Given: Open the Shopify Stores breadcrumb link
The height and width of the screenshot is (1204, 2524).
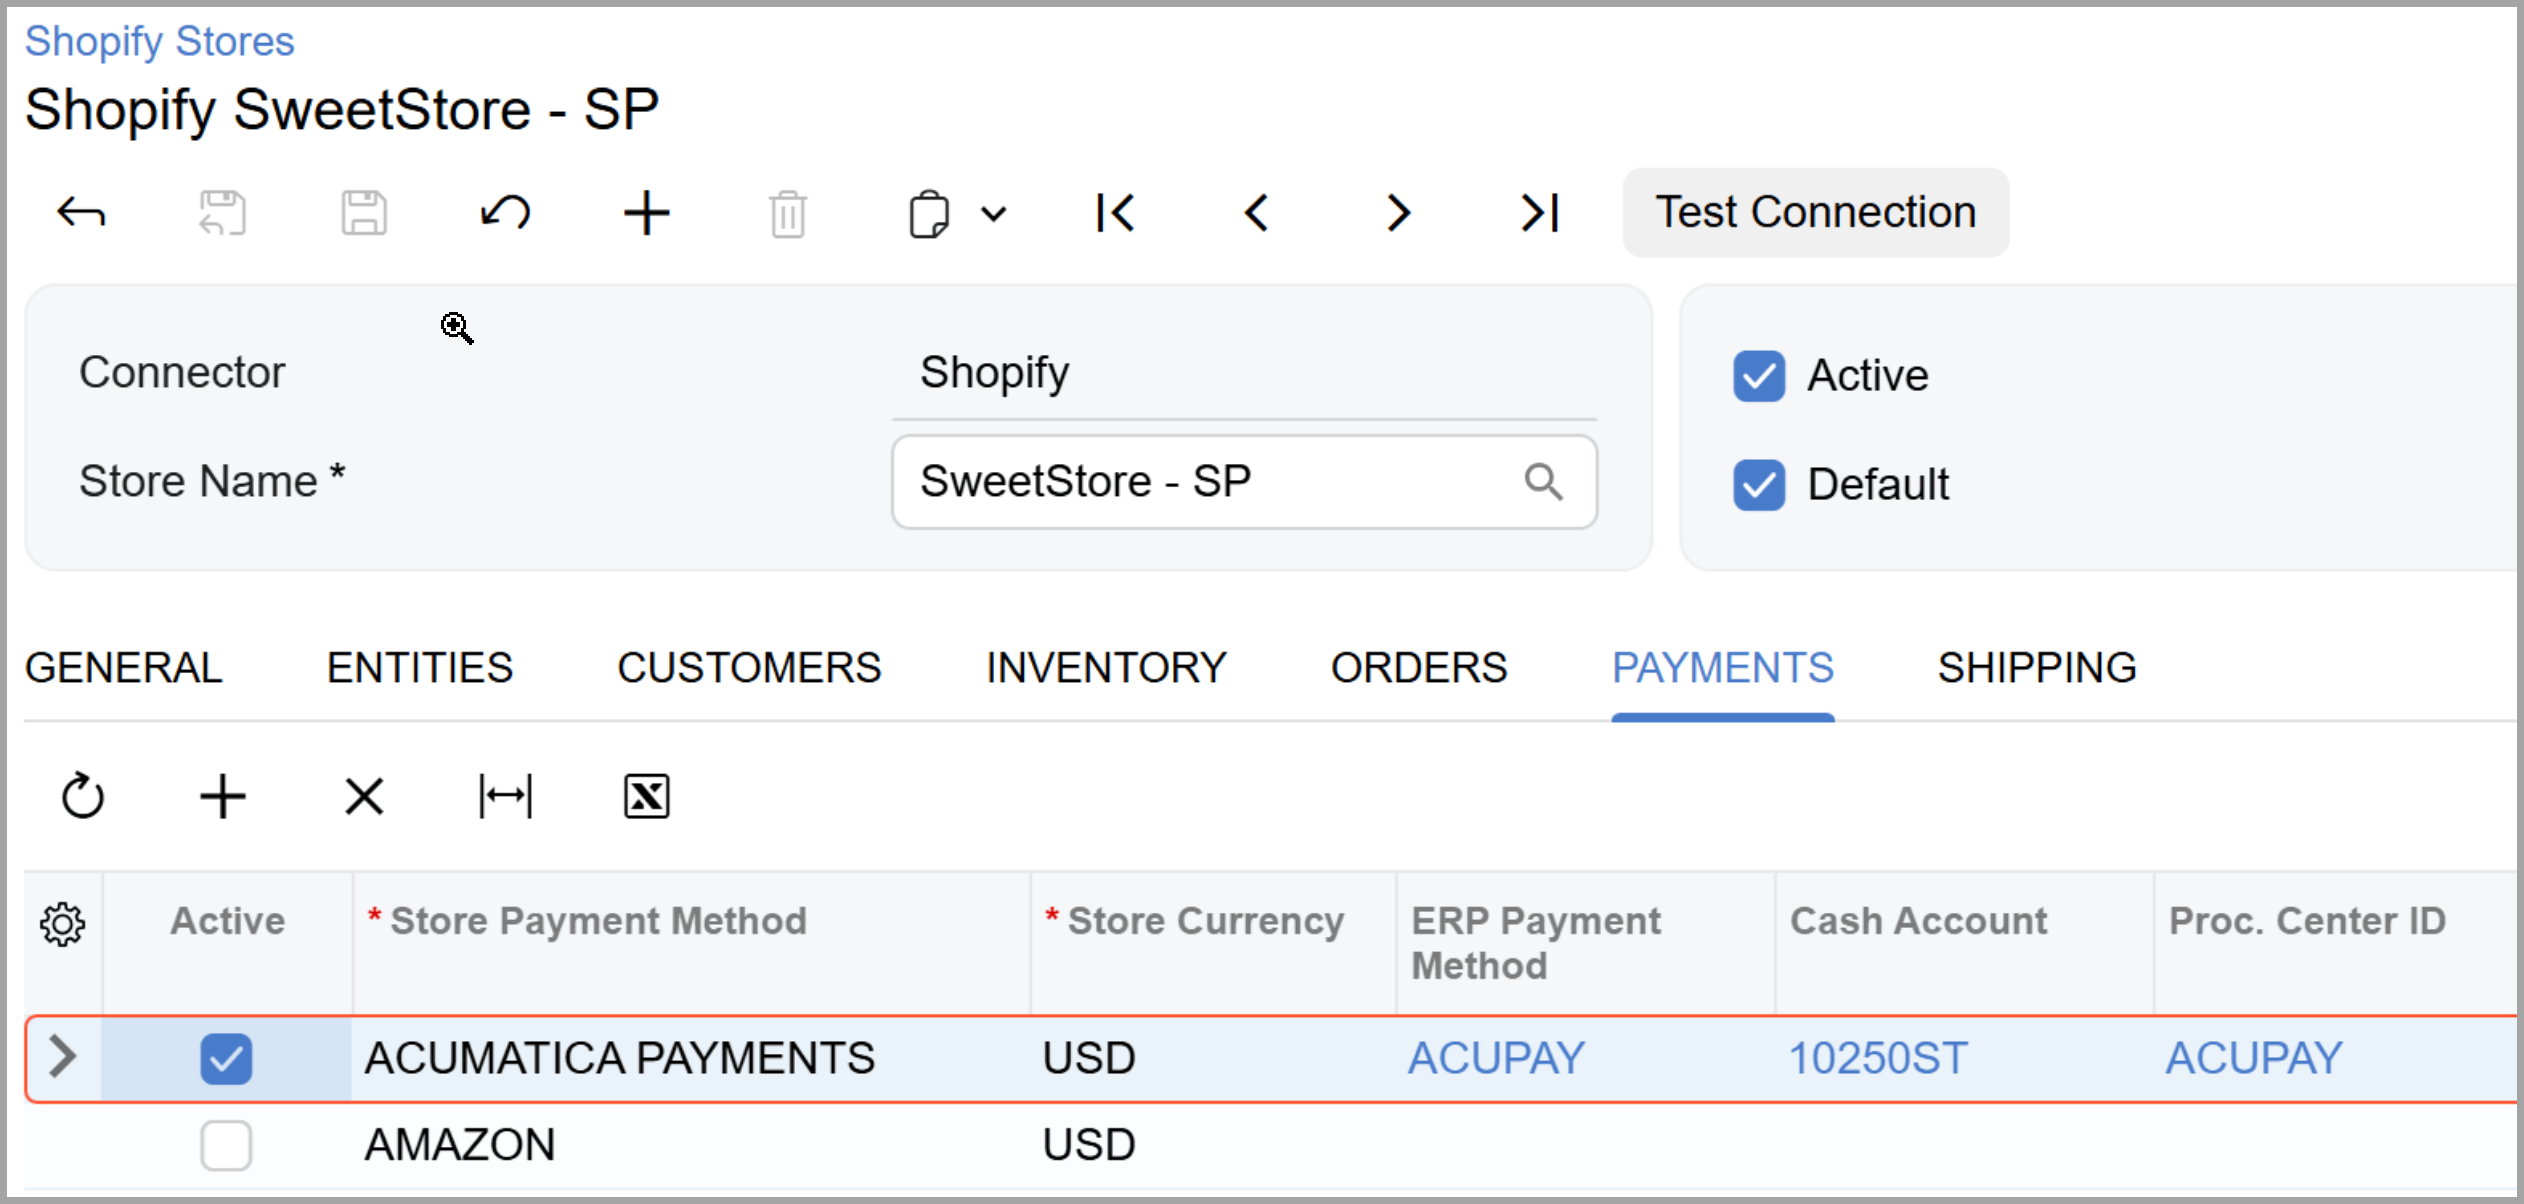Looking at the screenshot, I should pyautogui.click(x=159, y=42).
